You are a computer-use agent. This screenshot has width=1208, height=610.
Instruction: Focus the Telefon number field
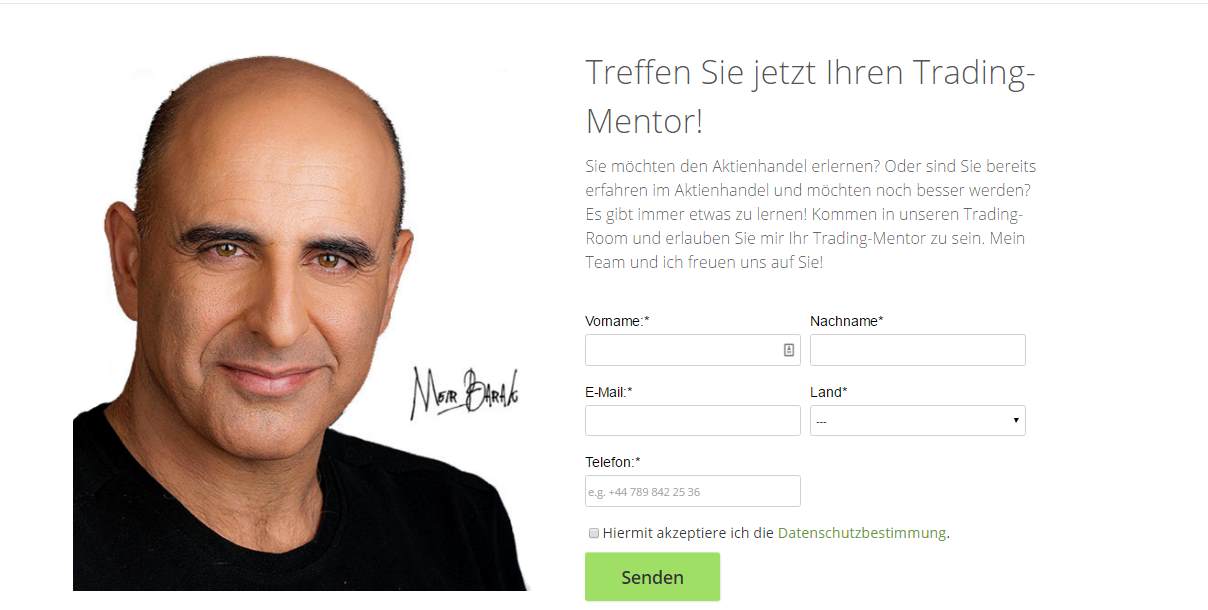[x=693, y=491]
